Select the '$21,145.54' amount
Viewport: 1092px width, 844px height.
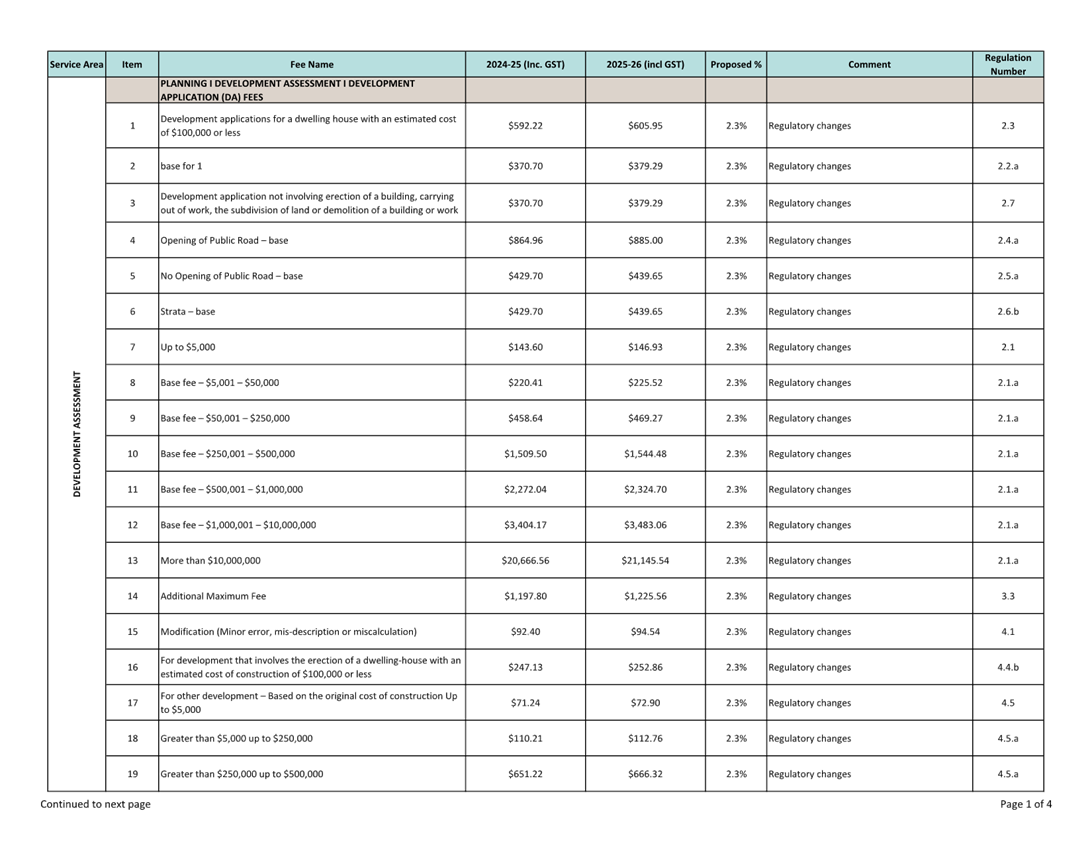pos(645,560)
